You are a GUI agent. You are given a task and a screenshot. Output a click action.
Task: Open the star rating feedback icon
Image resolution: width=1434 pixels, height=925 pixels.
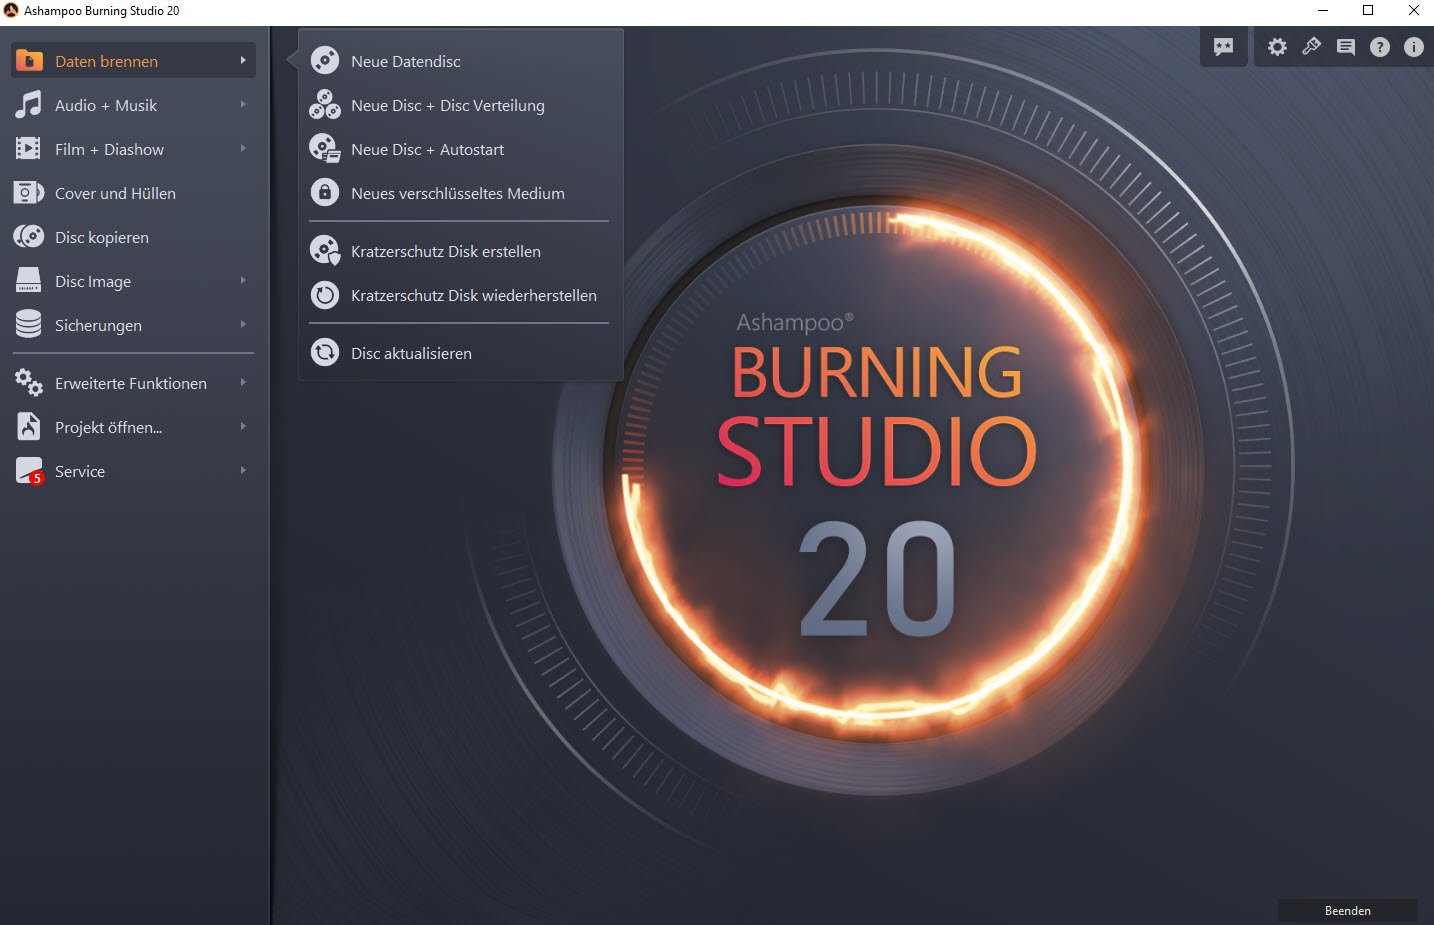pos(1224,47)
